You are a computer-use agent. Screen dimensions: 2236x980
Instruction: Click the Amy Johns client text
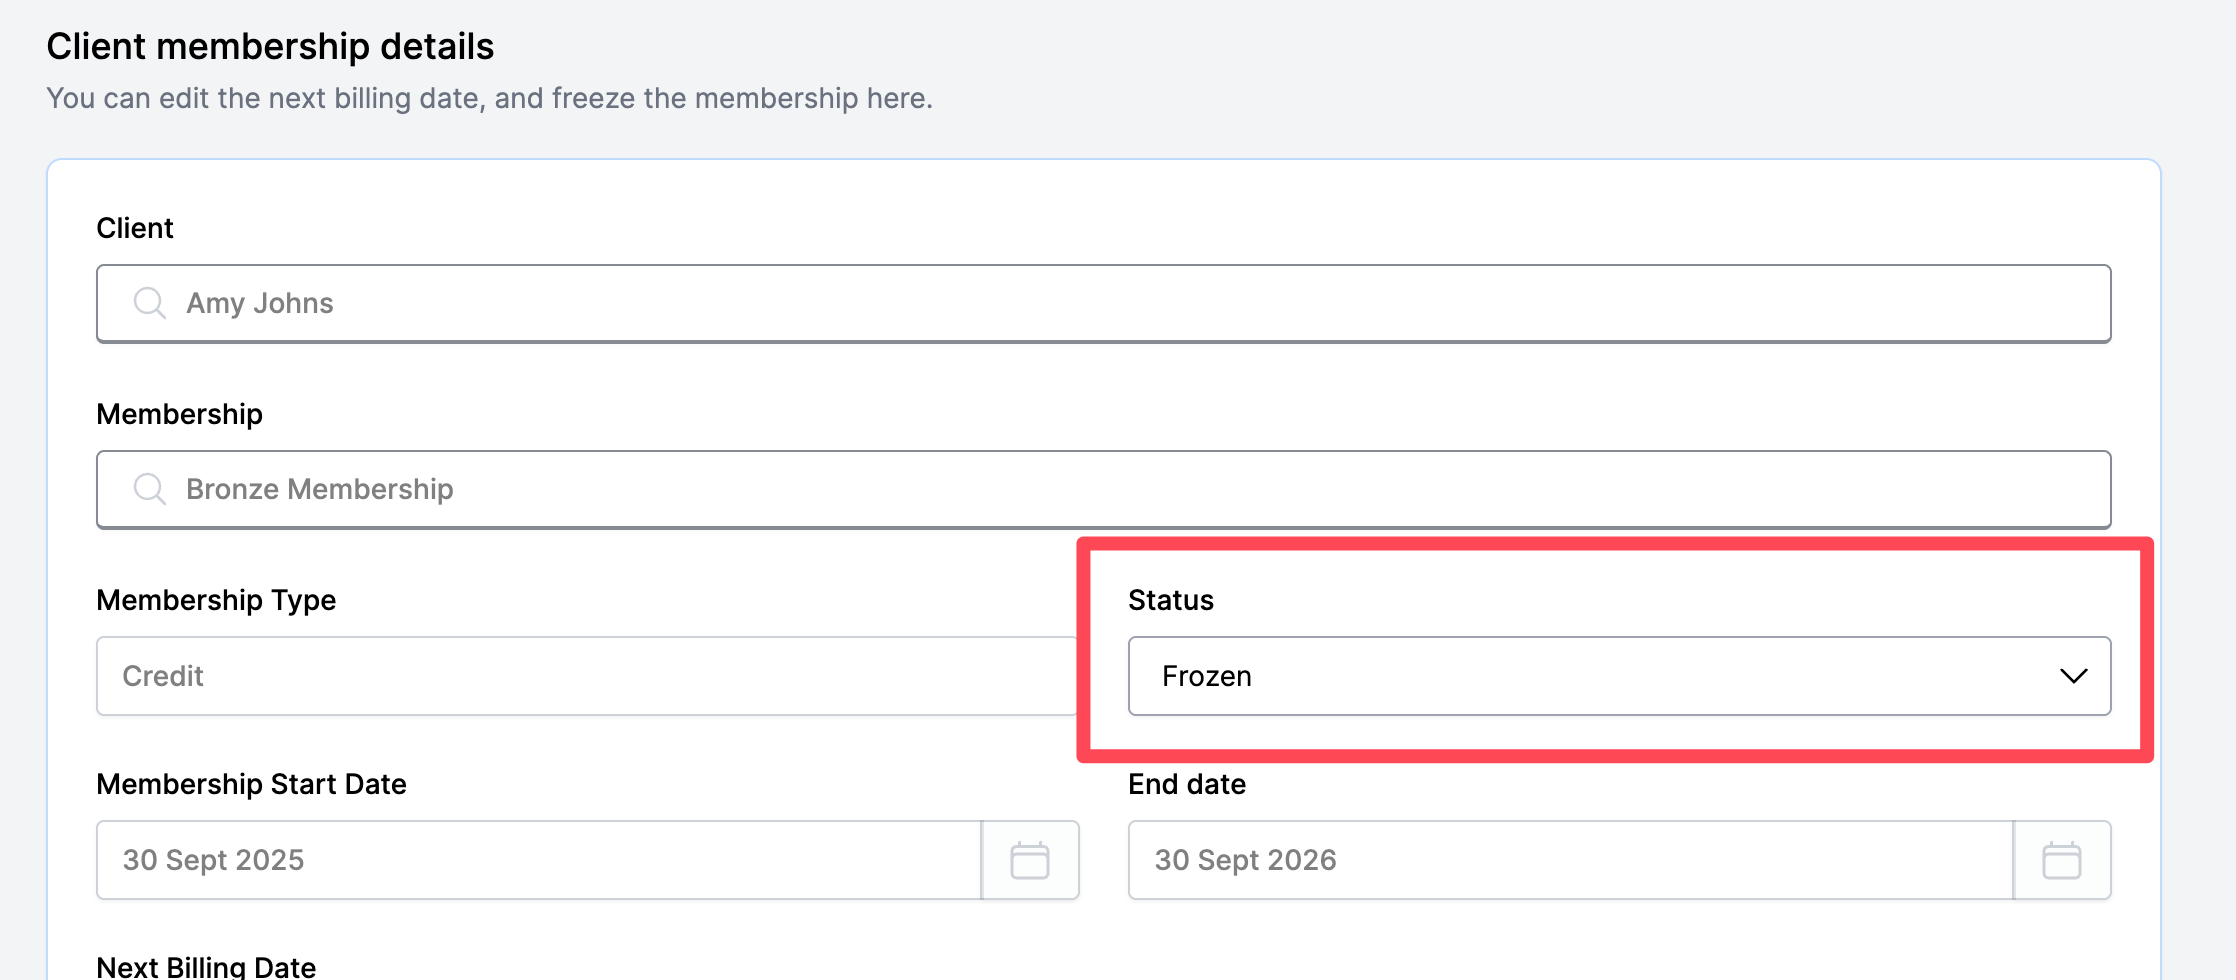pyautogui.click(x=260, y=303)
